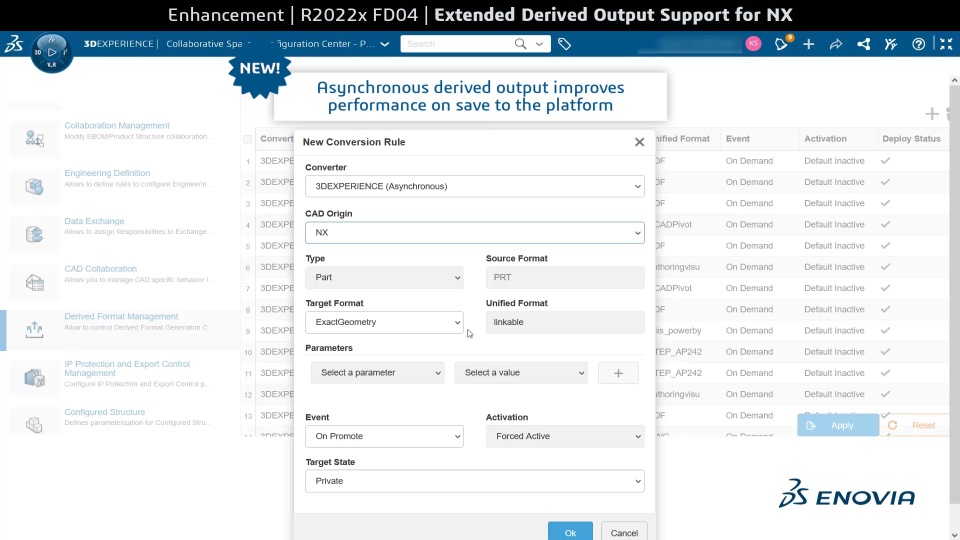Open Data Exchange settings entry
Viewport: 960px width, 540px height.
coord(94,221)
